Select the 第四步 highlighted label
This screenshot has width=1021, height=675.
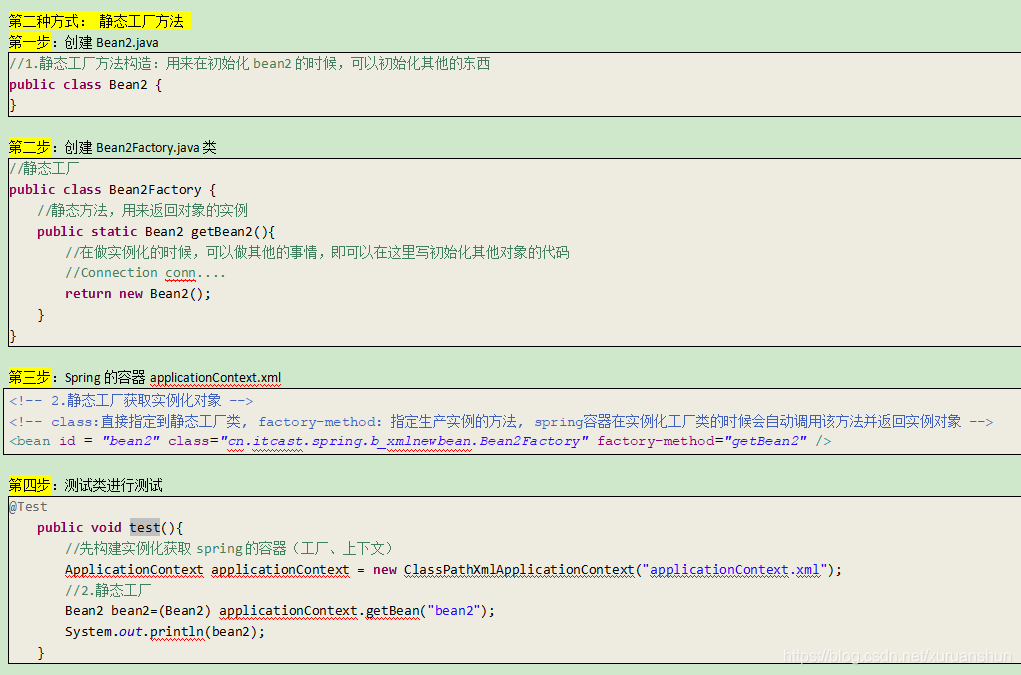click(x=28, y=485)
